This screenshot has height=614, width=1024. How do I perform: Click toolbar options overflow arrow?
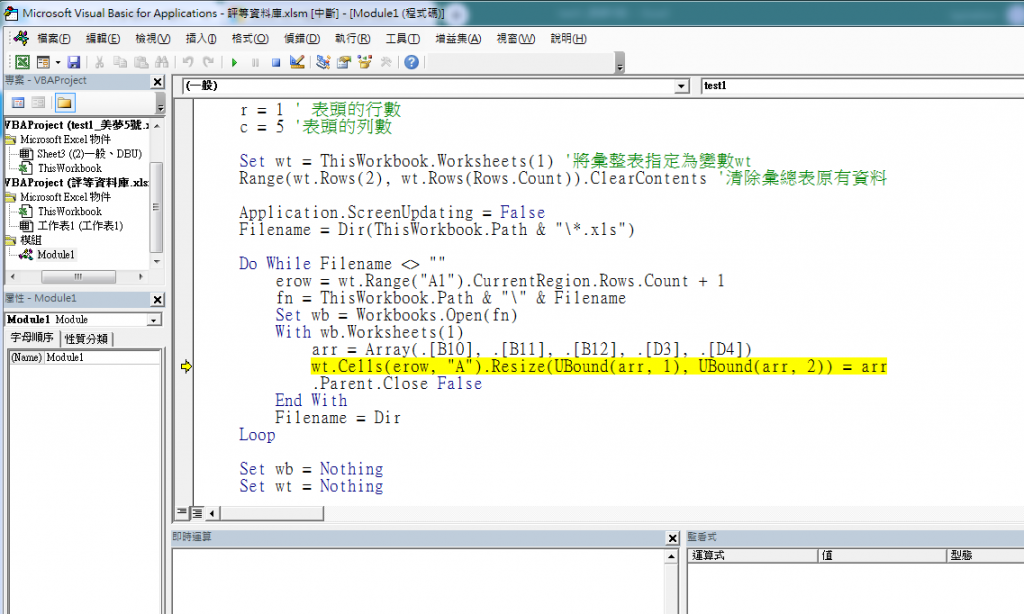[620, 63]
